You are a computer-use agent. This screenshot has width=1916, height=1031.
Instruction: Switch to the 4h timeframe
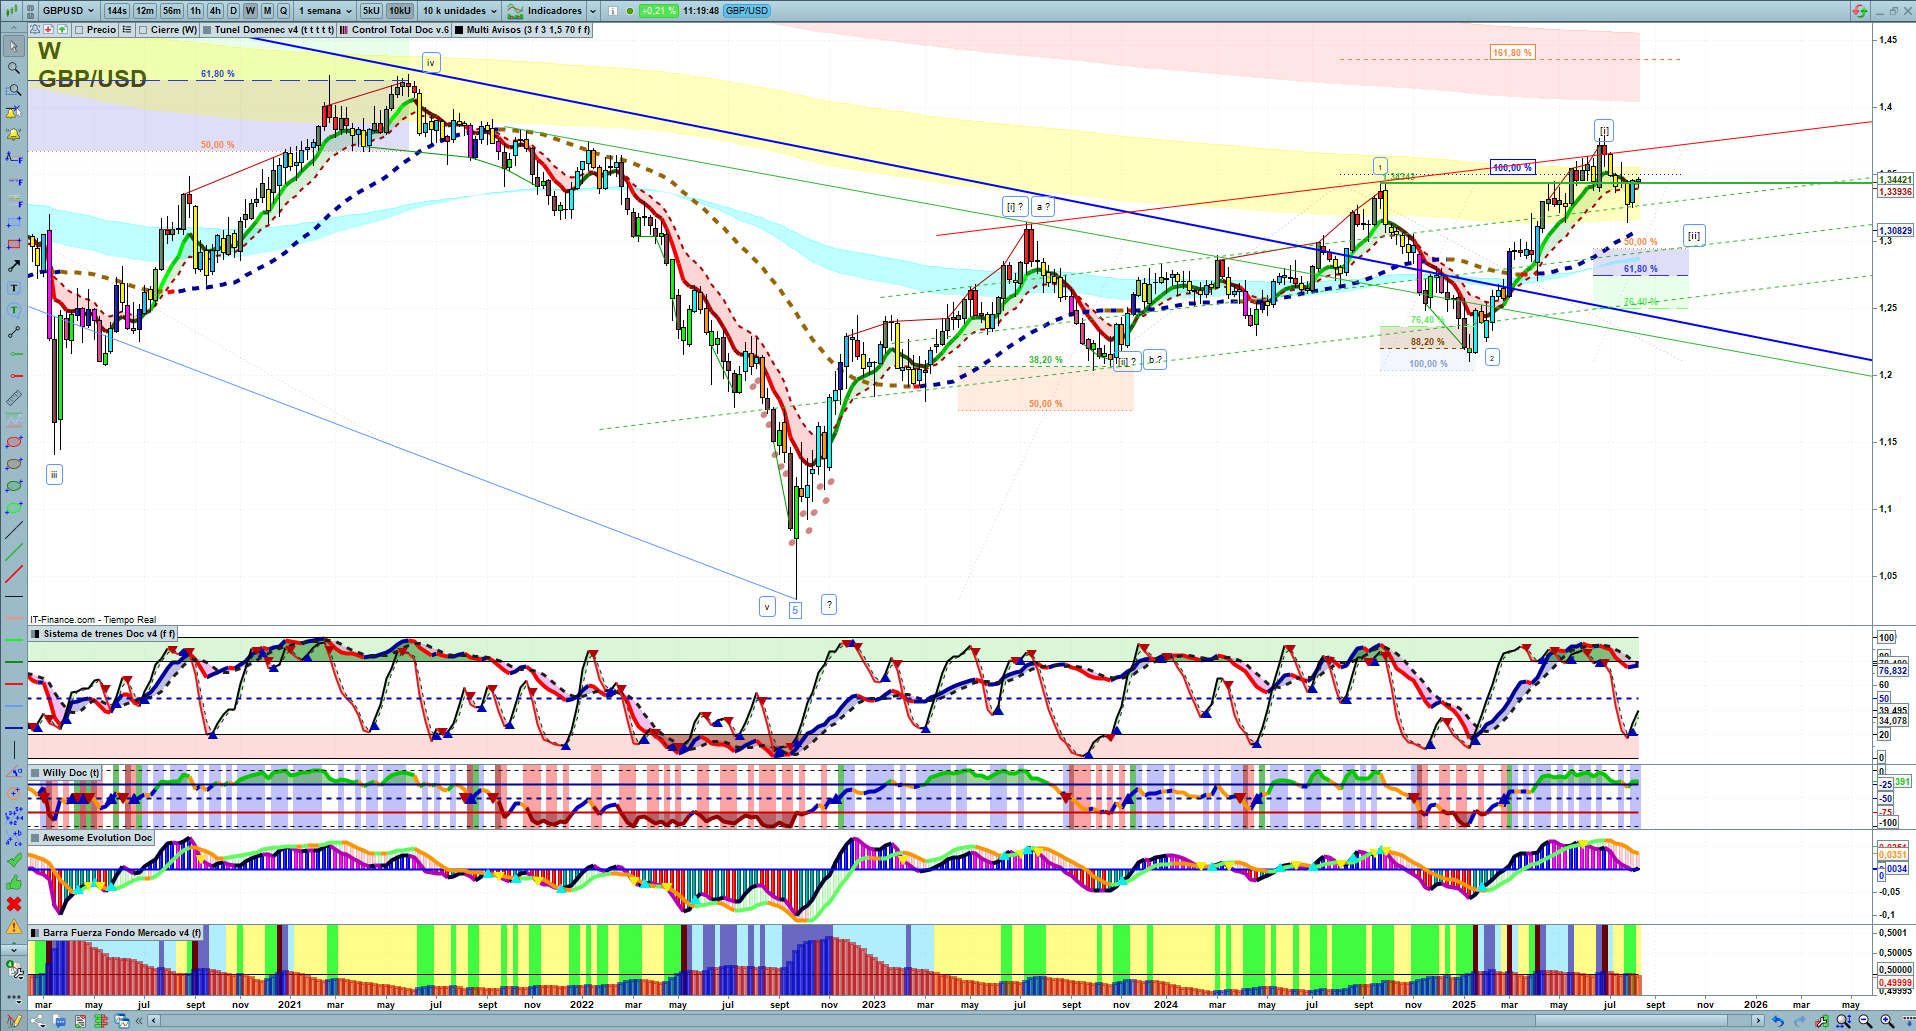[x=215, y=11]
